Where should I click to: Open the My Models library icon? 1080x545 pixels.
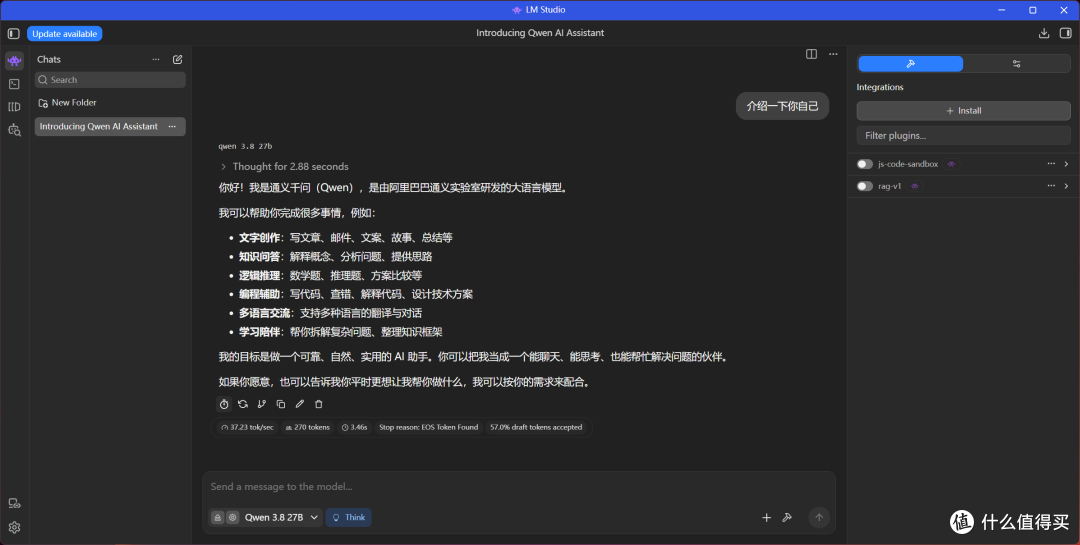tap(14, 107)
